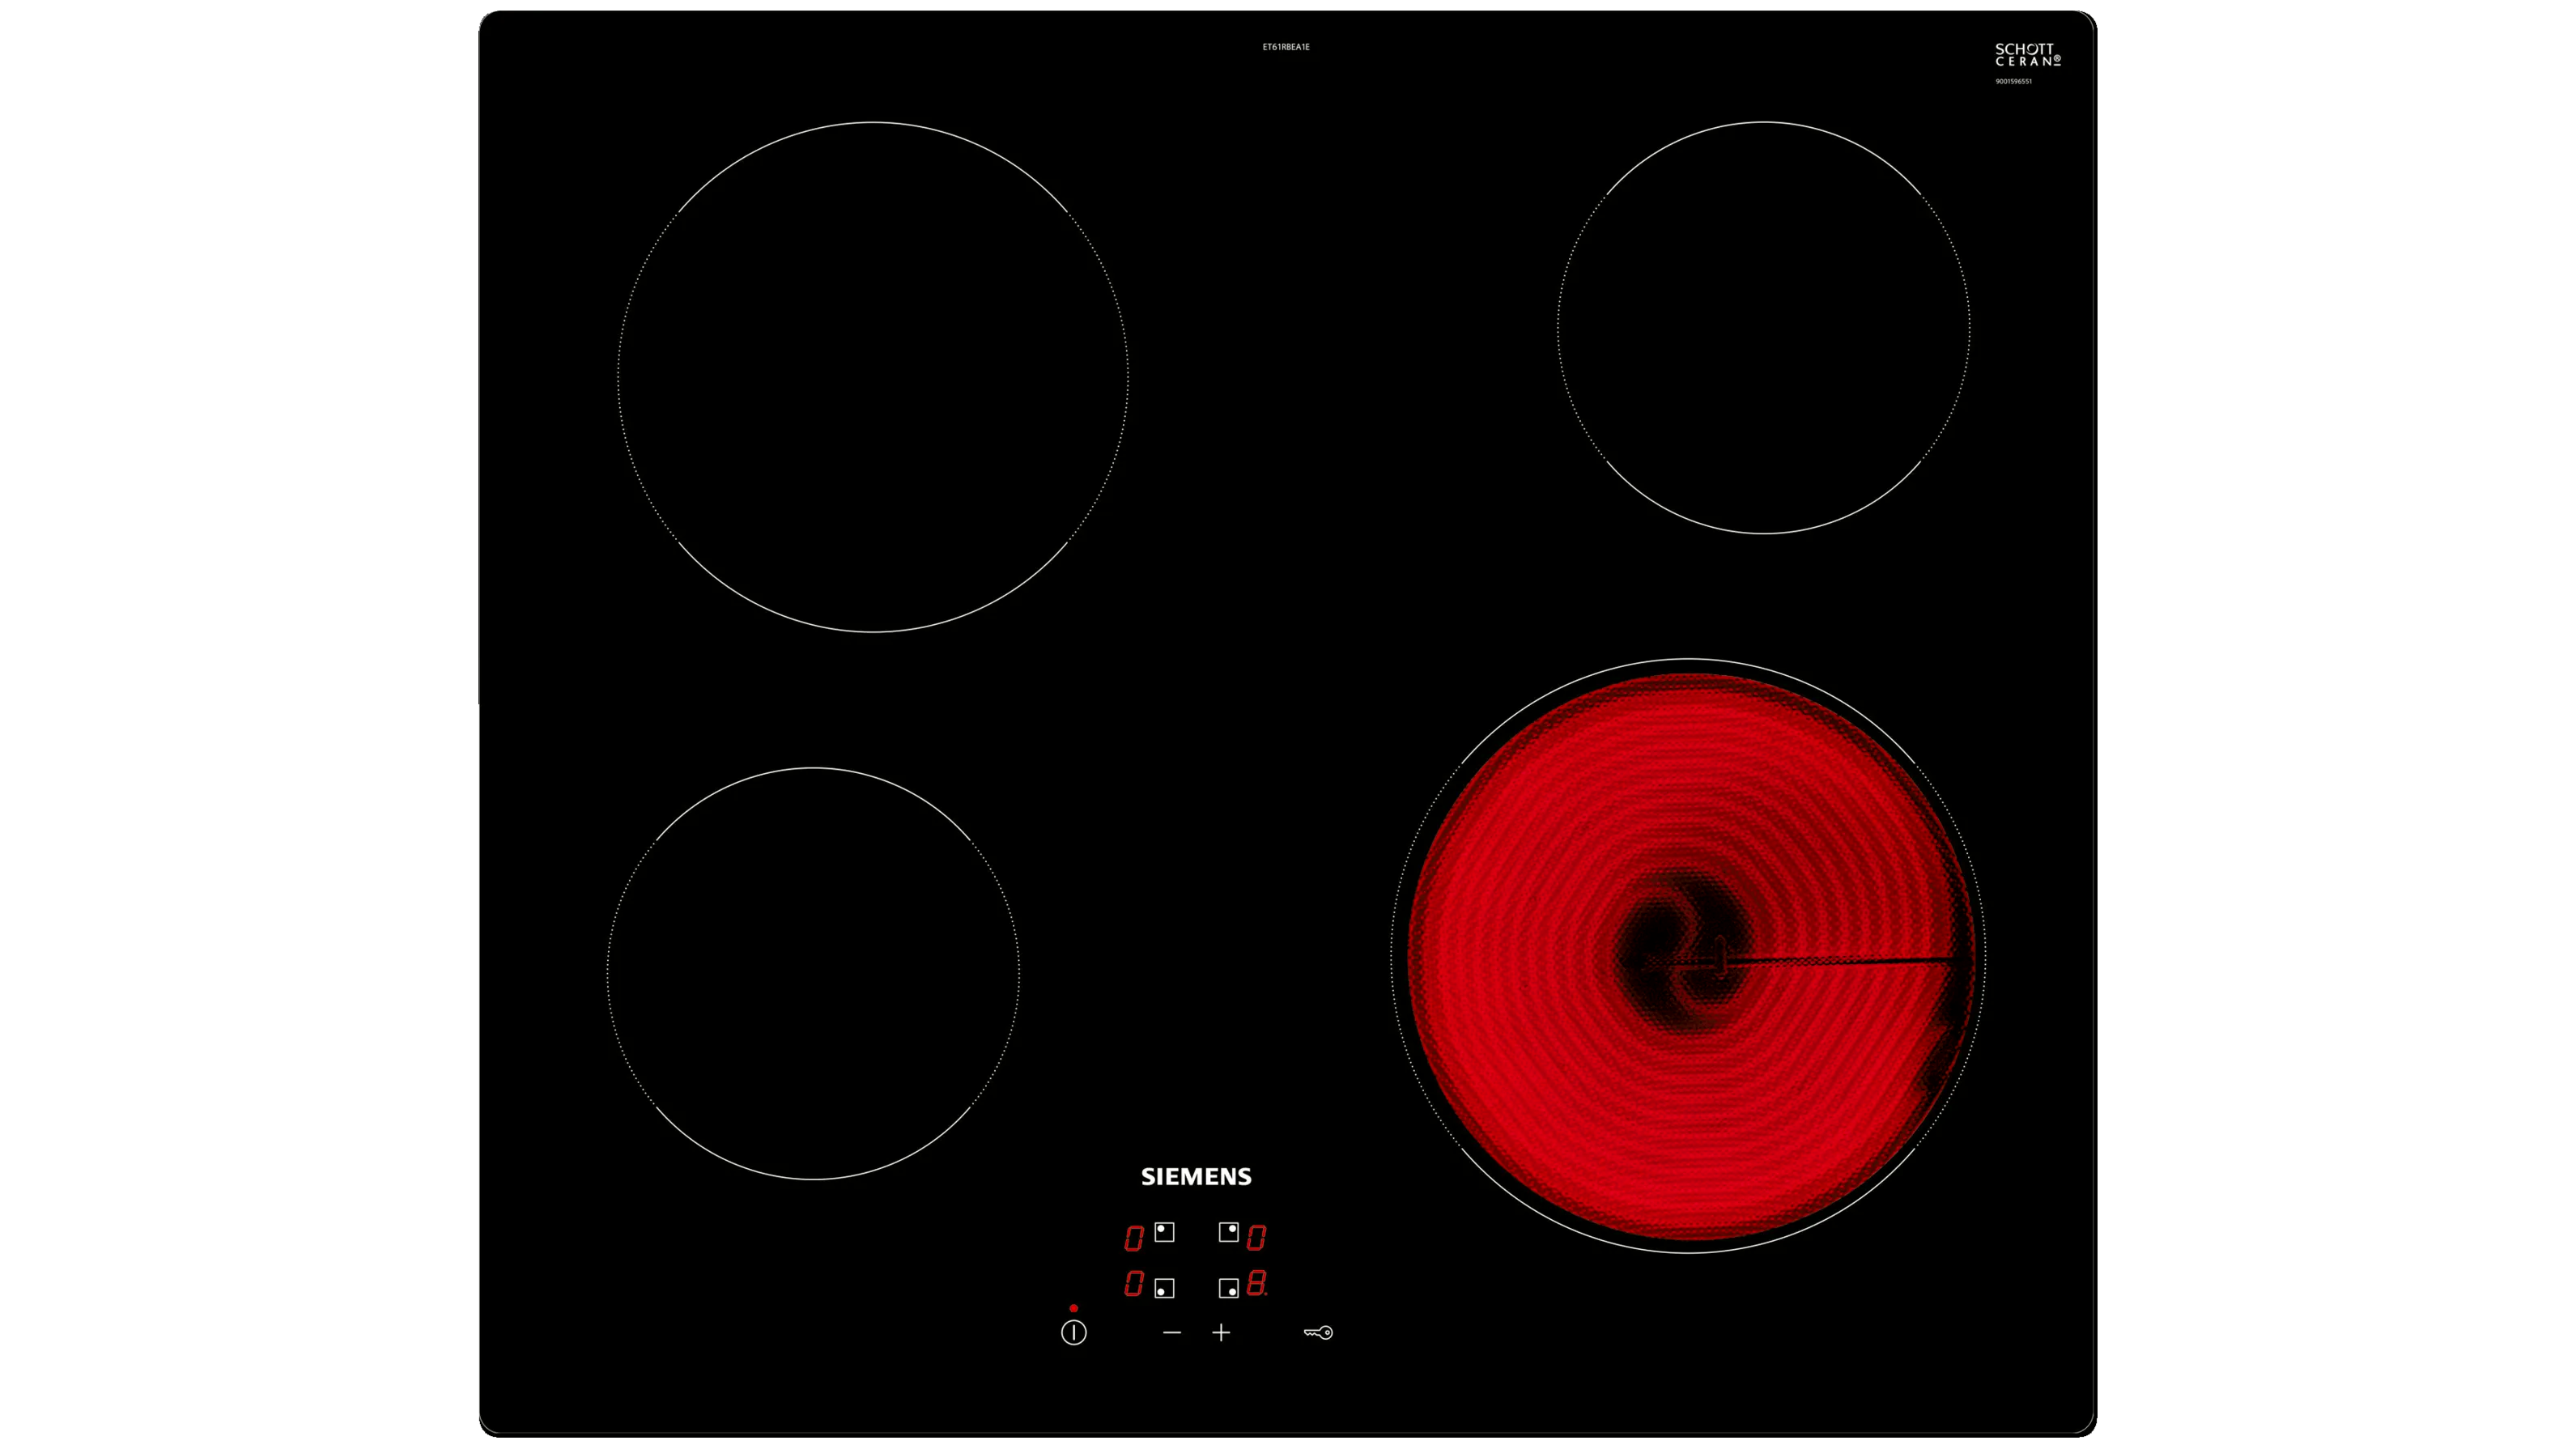Tap the plus heat setting control
Screen dimensions: 2576x1449
(x=1221, y=1332)
